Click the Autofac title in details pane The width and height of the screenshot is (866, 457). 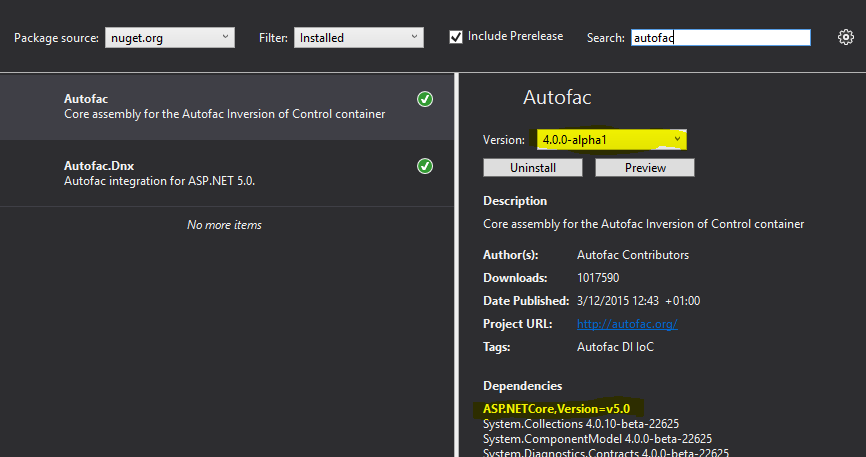[557, 97]
